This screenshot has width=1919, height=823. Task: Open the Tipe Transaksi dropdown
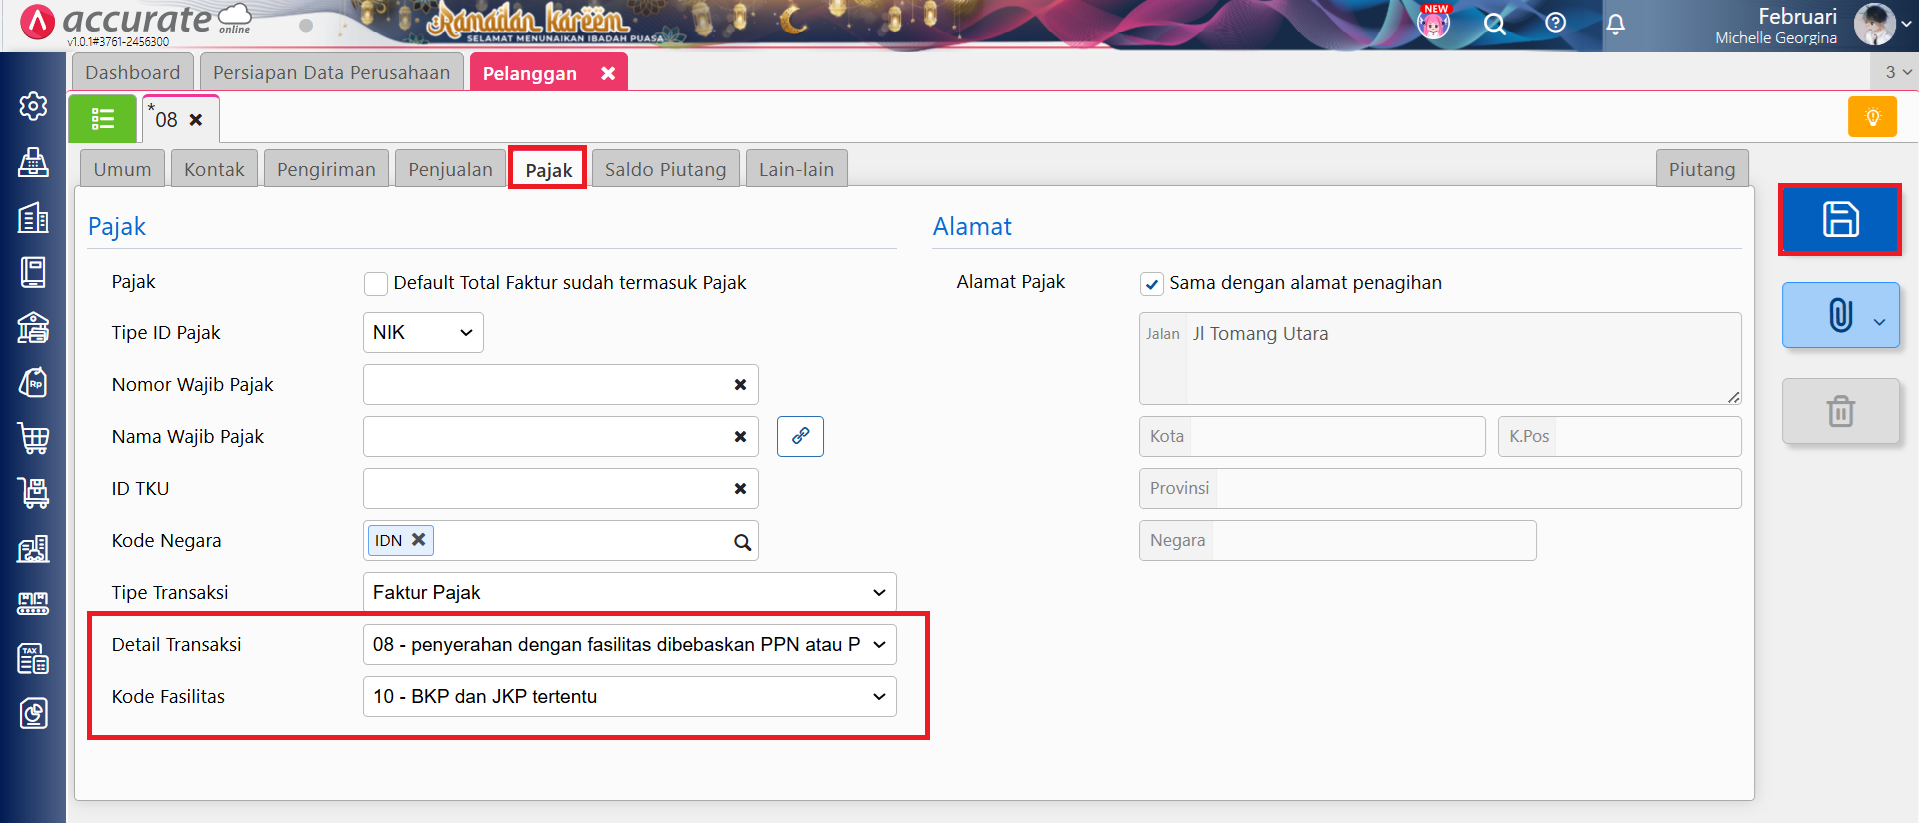629,593
